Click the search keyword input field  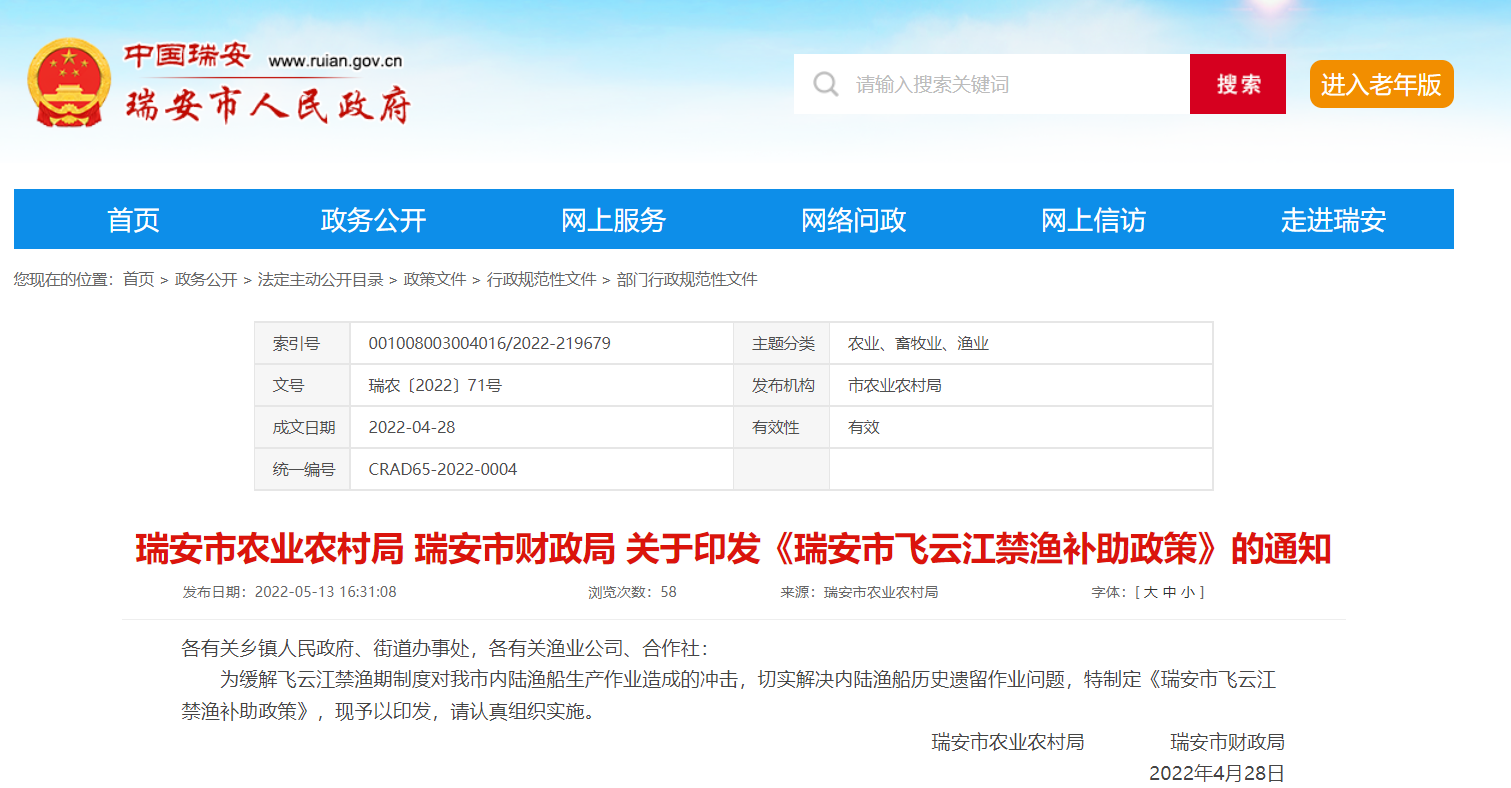1010,84
